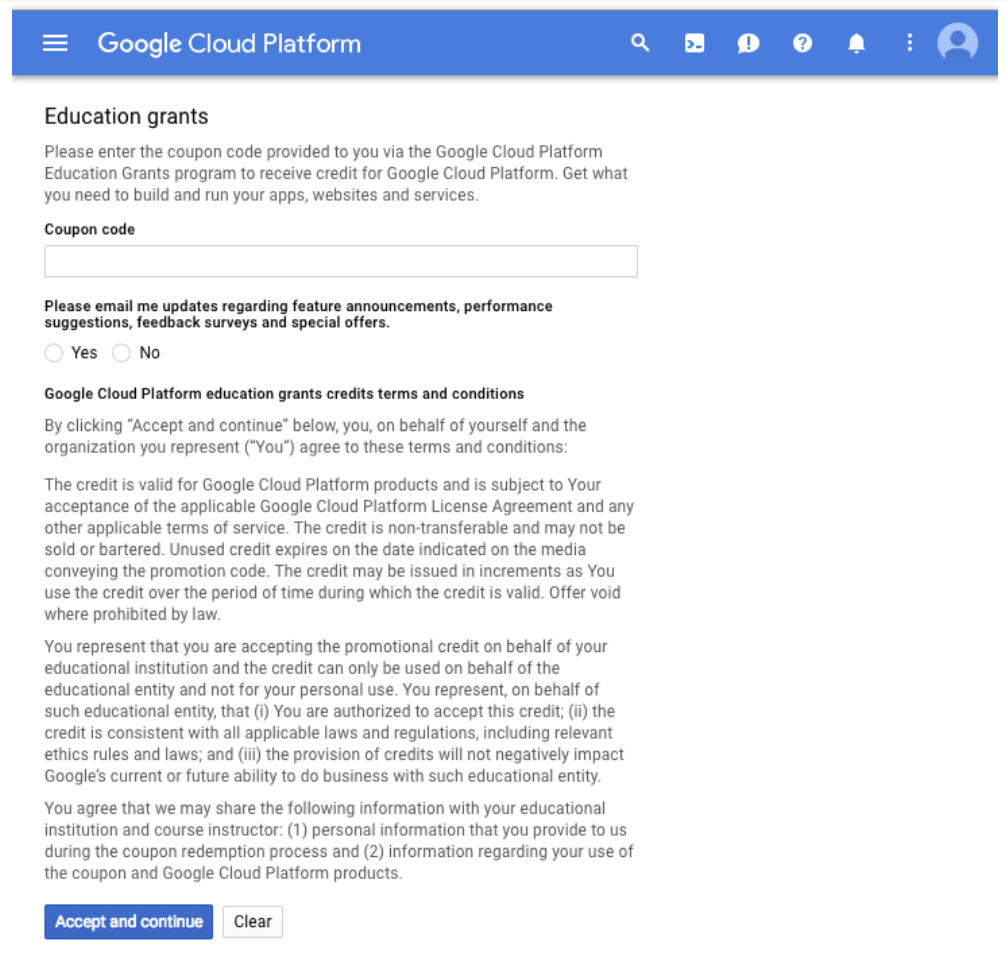Show notifications via the bell icon

coord(856,44)
